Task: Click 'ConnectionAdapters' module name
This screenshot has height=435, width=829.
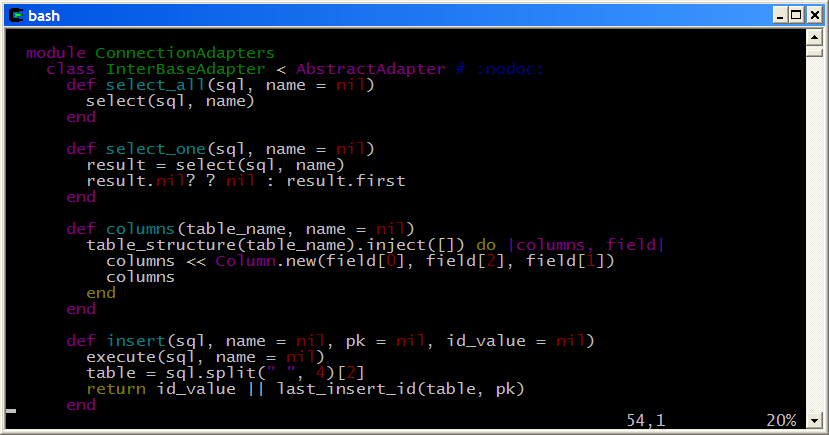Action: coord(185,53)
